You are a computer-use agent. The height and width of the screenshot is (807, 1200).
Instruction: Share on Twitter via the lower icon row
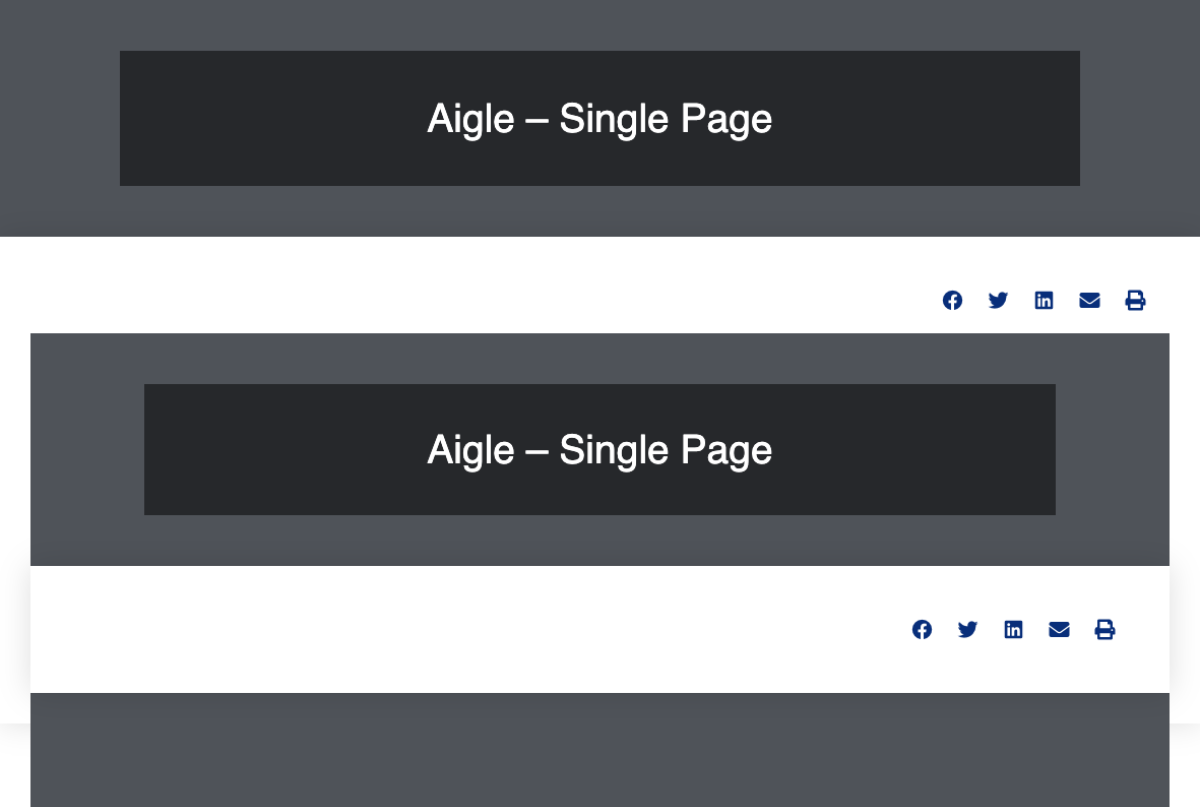pos(968,629)
